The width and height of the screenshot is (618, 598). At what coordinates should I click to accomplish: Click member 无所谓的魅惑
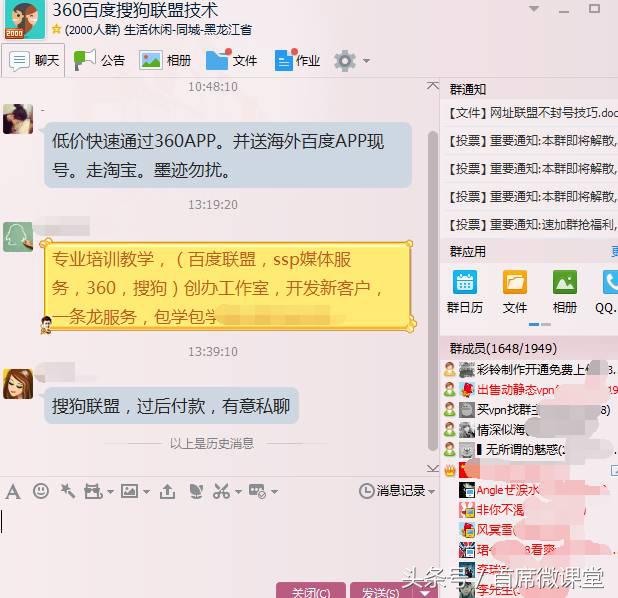[x=531, y=449]
